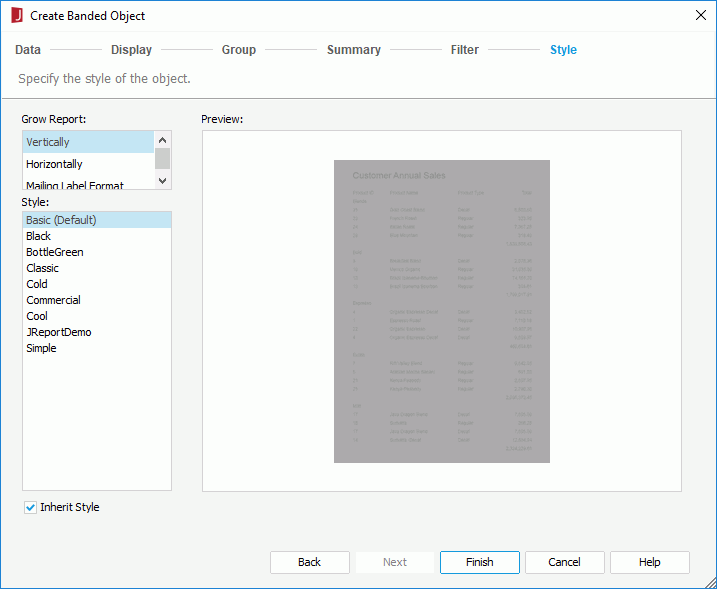Select Vertically in Grow Report list
Image resolution: width=717 pixels, height=589 pixels.
[88, 142]
